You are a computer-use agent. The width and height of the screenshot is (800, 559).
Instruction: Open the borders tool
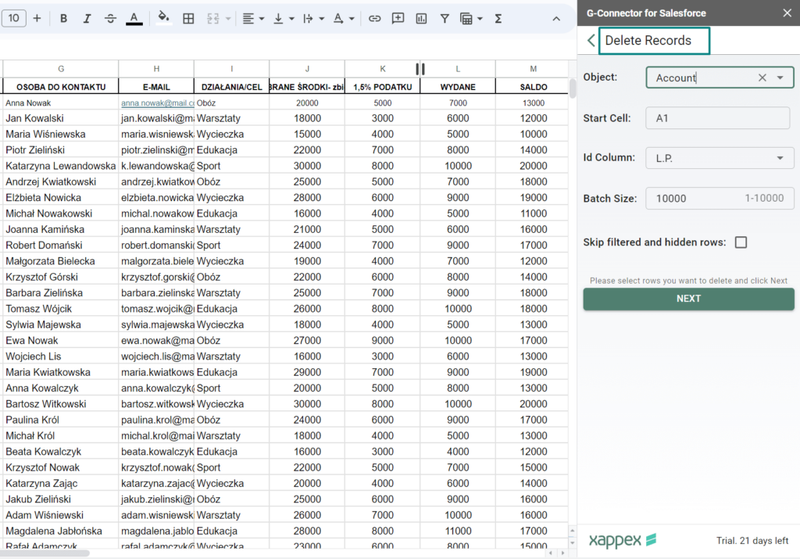pyautogui.click(x=188, y=18)
